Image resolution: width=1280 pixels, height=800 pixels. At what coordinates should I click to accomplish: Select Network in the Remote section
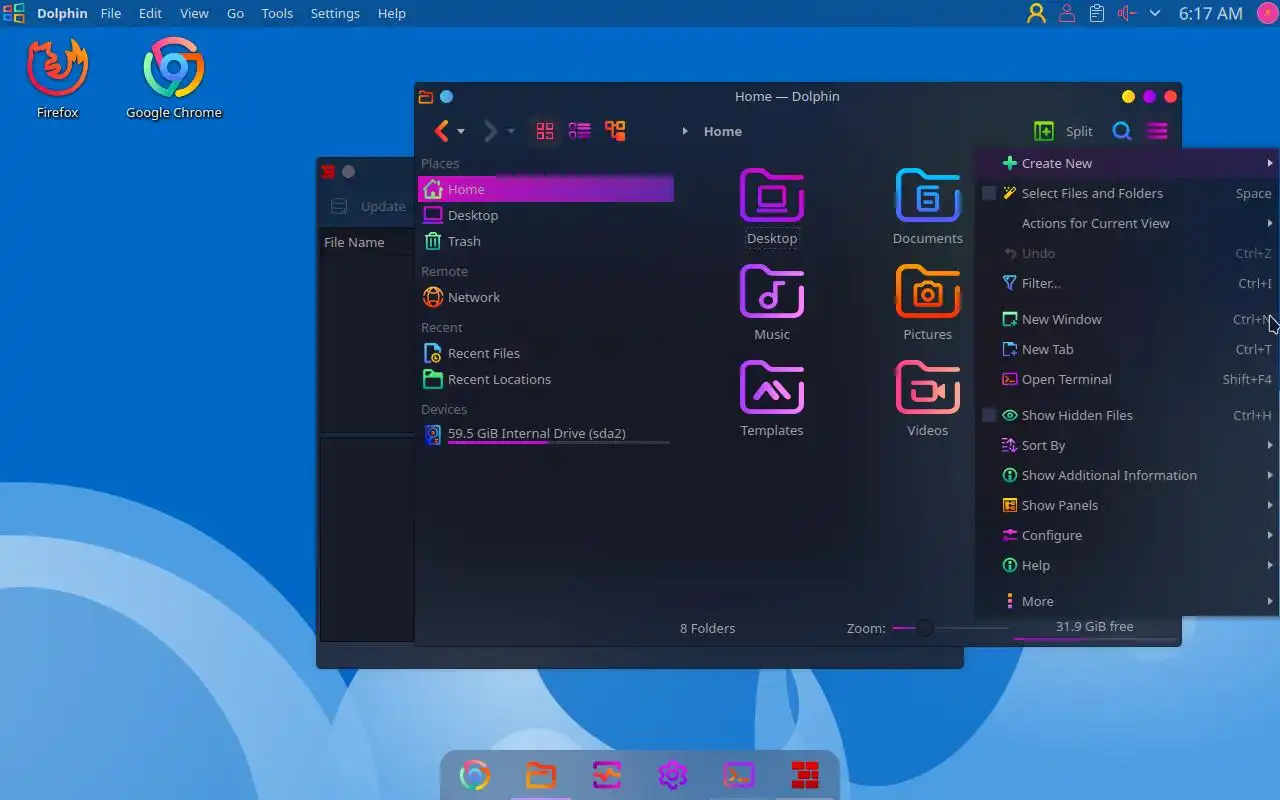pyautogui.click(x=546, y=297)
